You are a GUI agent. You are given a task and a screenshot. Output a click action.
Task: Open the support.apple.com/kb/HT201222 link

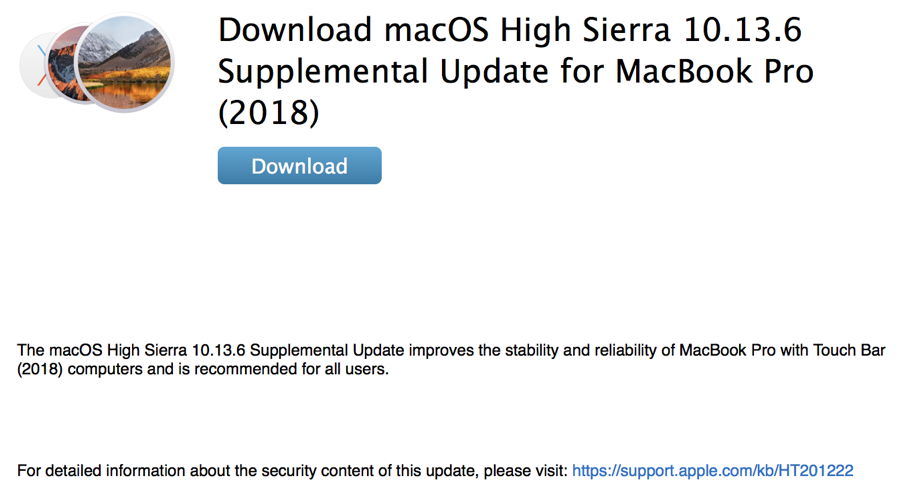click(x=712, y=469)
